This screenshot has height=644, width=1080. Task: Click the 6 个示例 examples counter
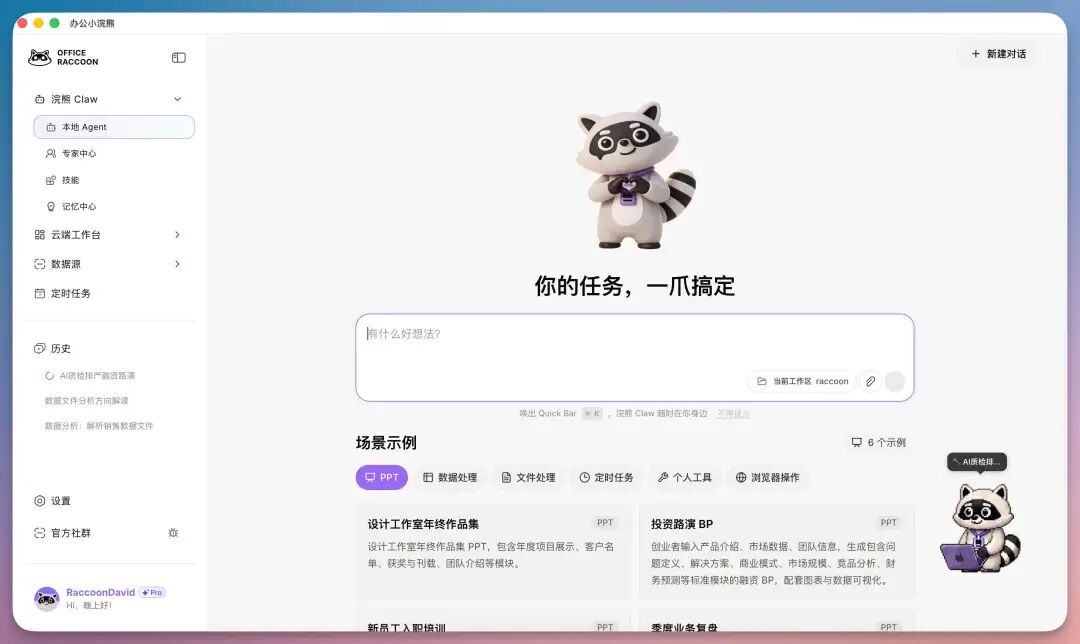click(x=879, y=442)
